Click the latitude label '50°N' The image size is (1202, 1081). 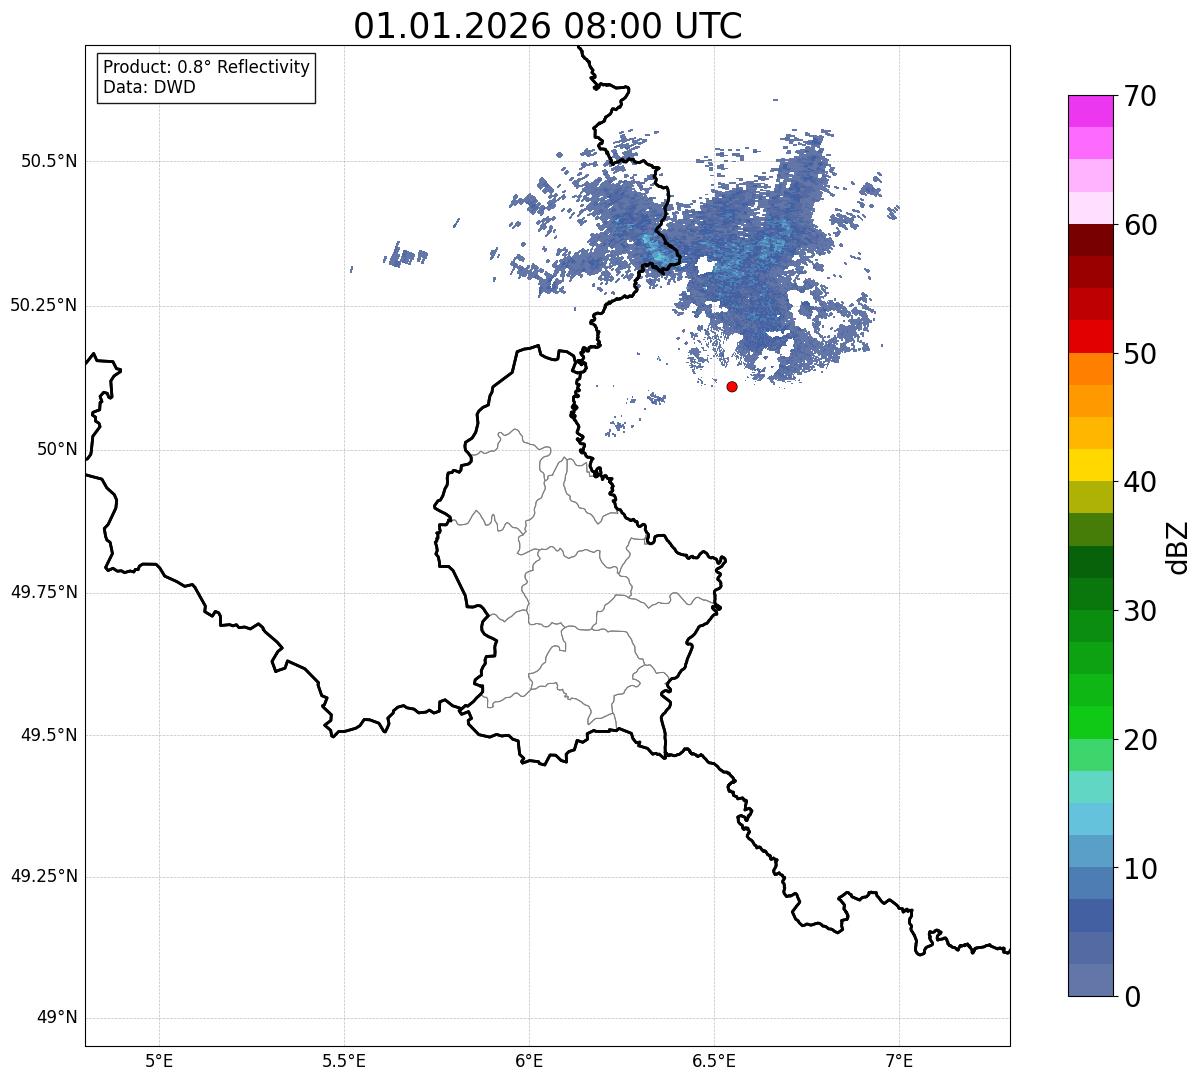click(56, 449)
